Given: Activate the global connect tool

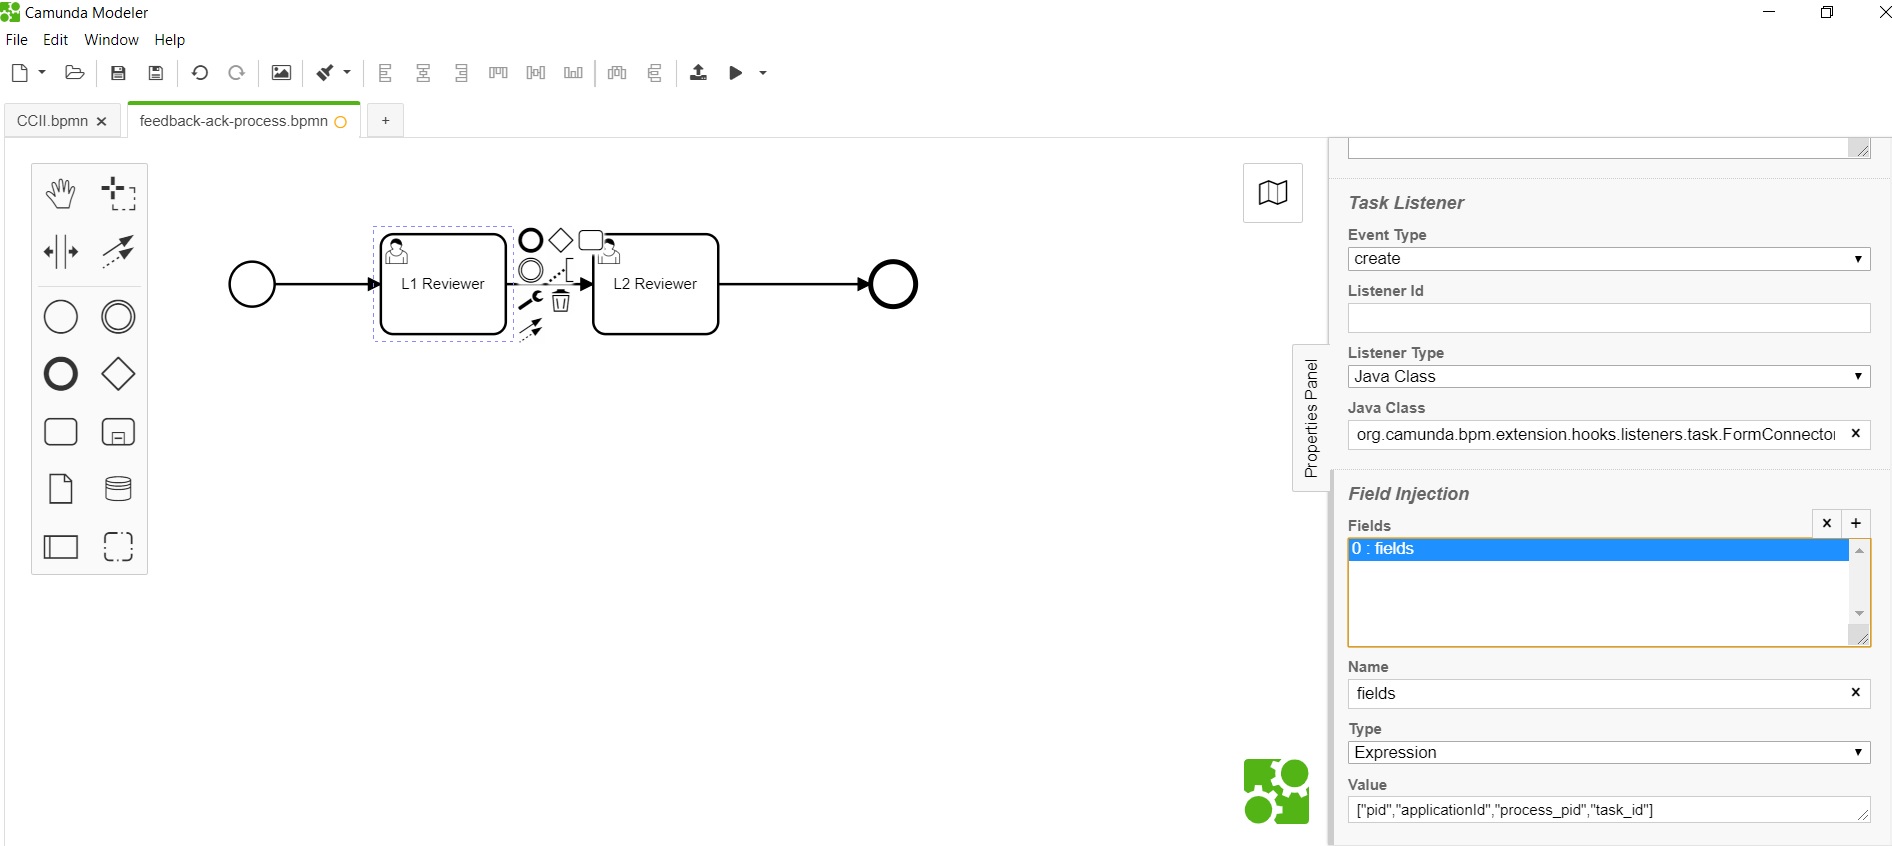Looking at the screenshot, I should (x=119, y=252).
